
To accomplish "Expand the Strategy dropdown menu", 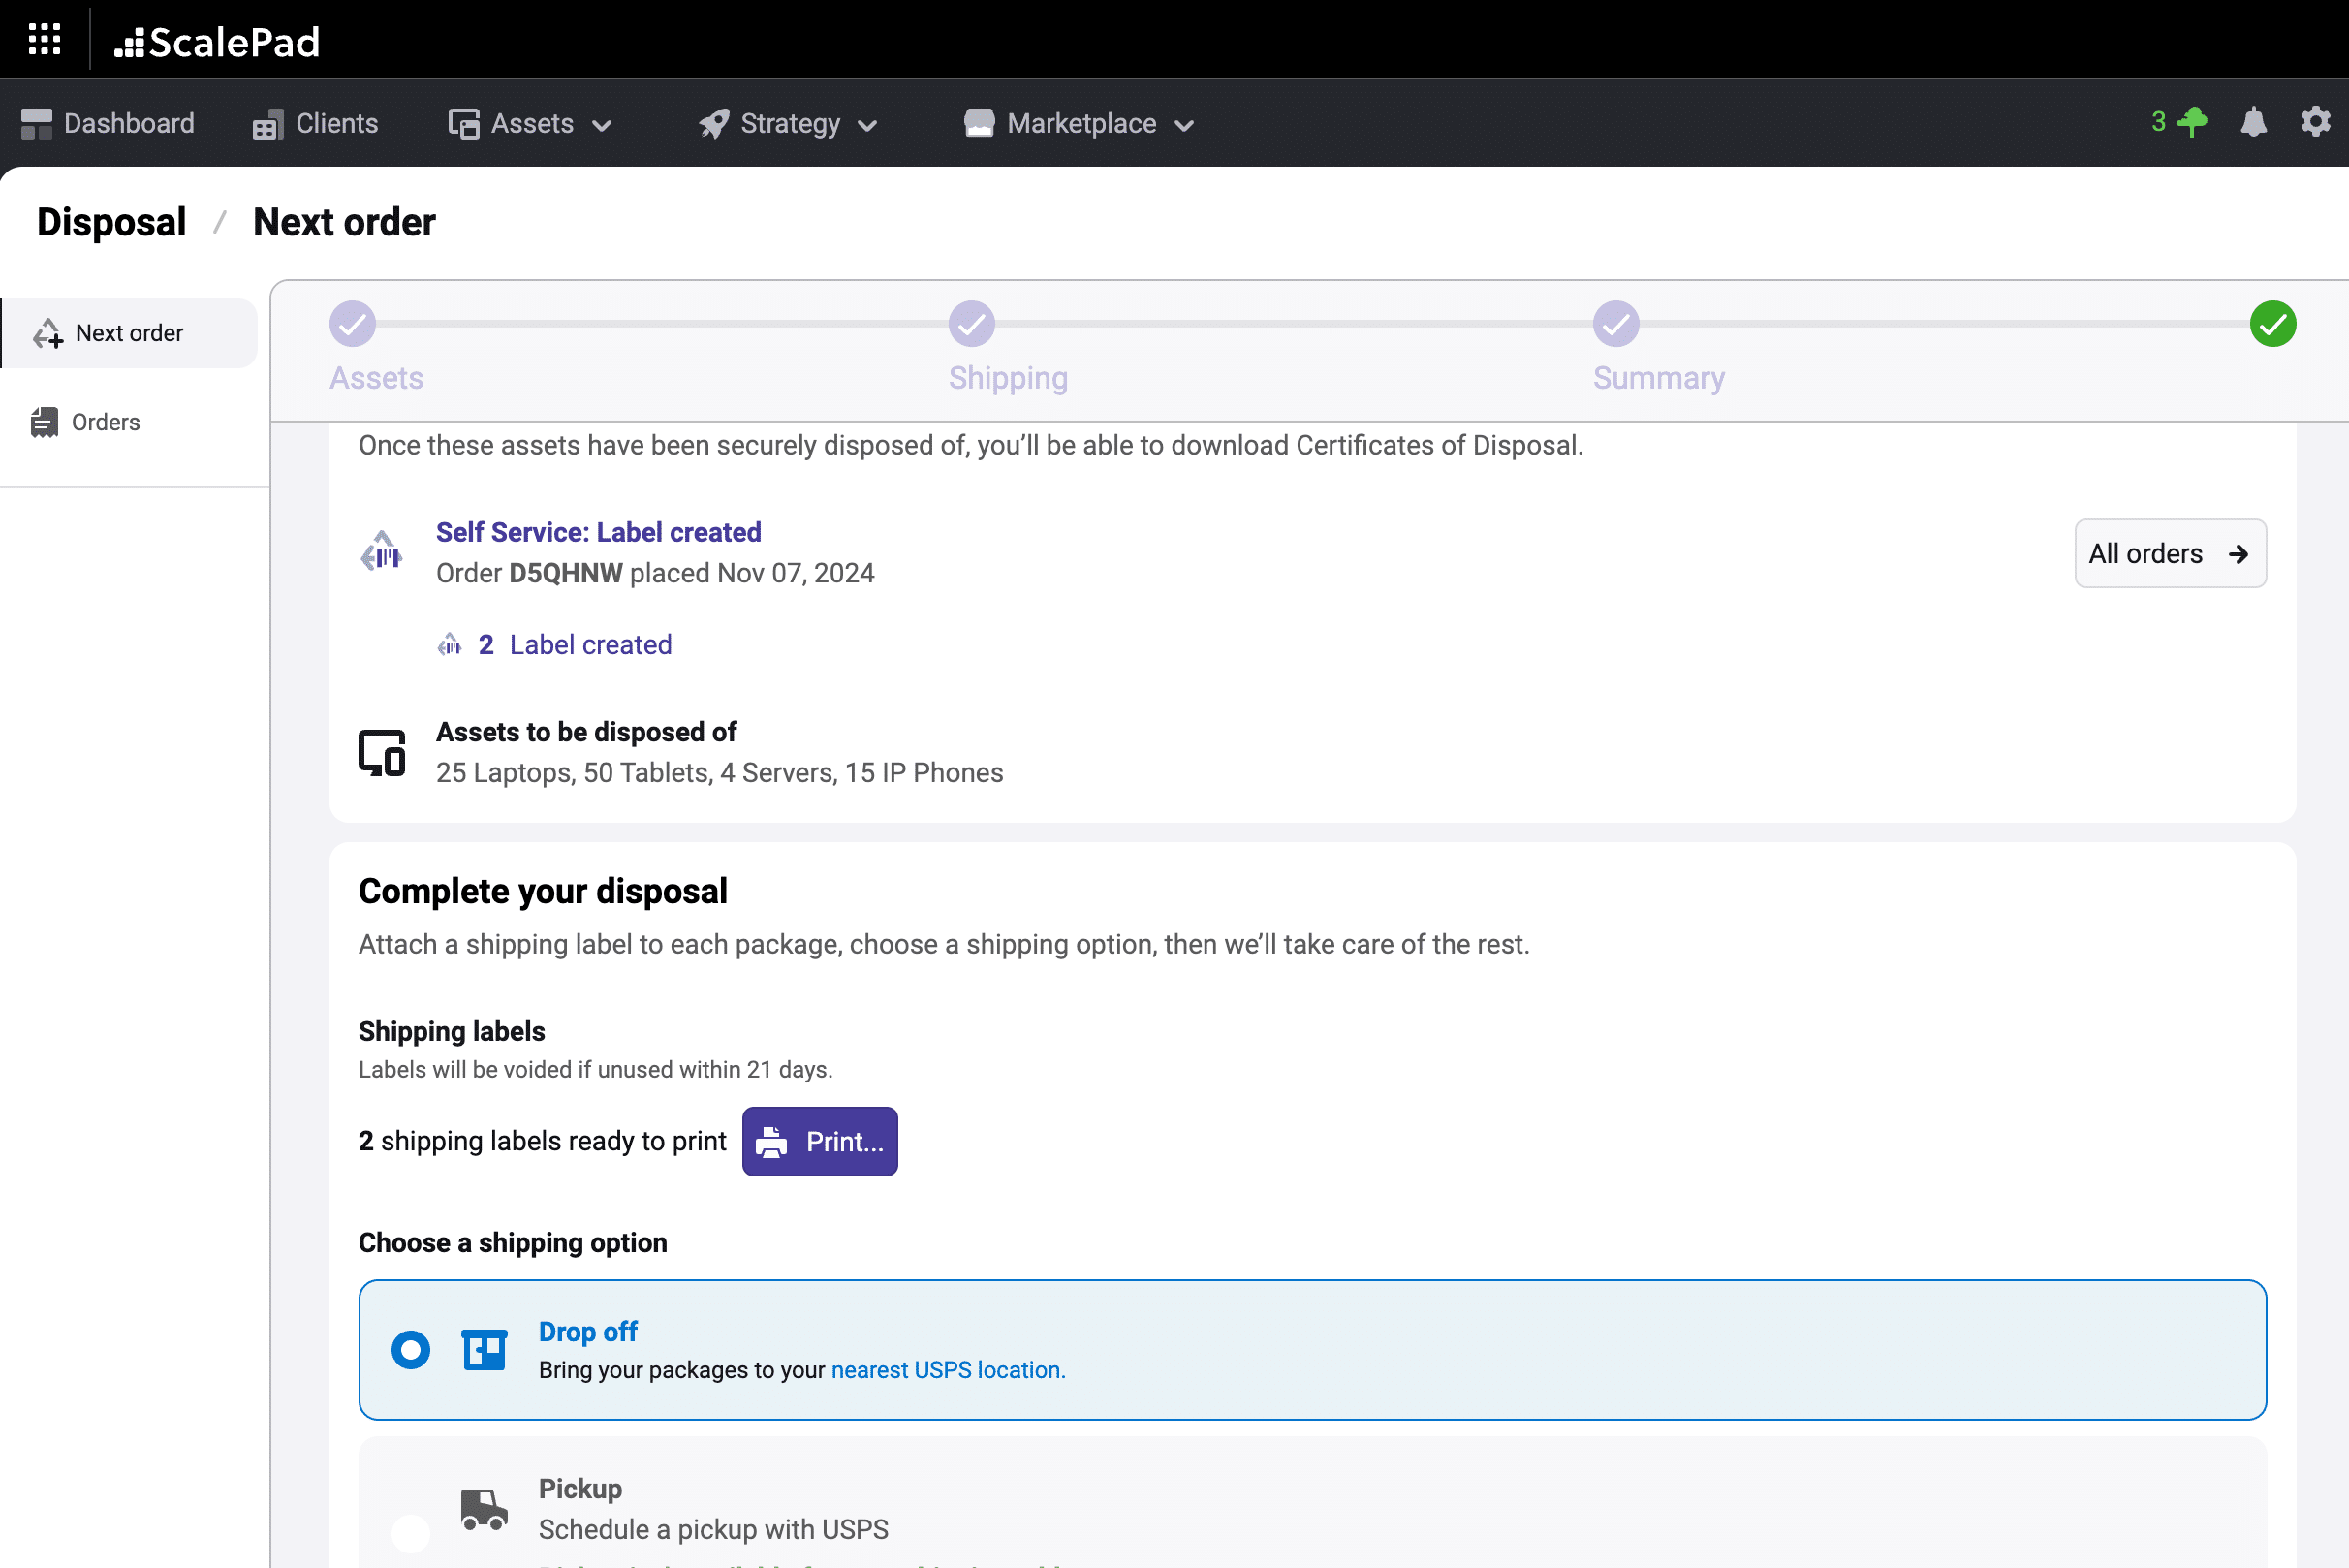I will (x=789, y=124).
